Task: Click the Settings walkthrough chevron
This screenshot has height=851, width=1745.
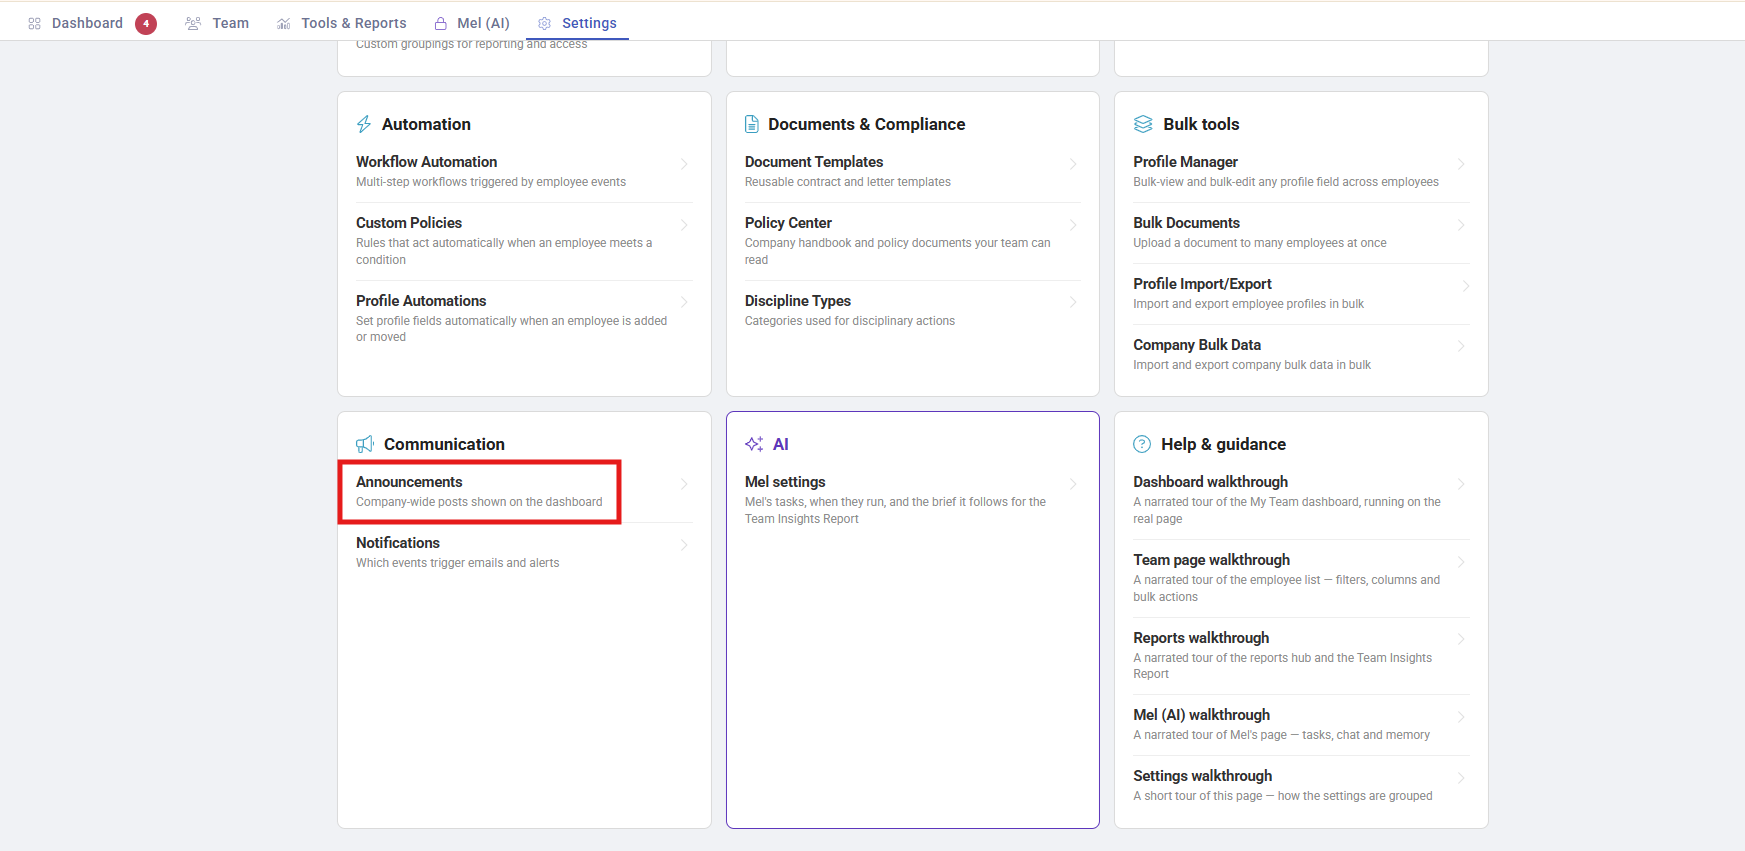Action: [x=1461, y=778]
